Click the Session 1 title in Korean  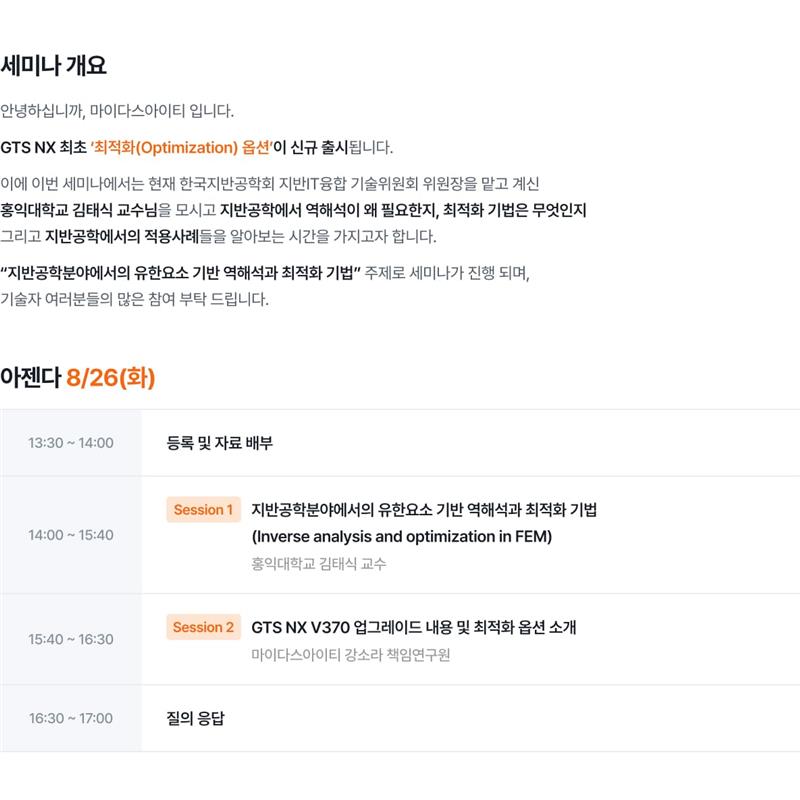coord(424,510)
